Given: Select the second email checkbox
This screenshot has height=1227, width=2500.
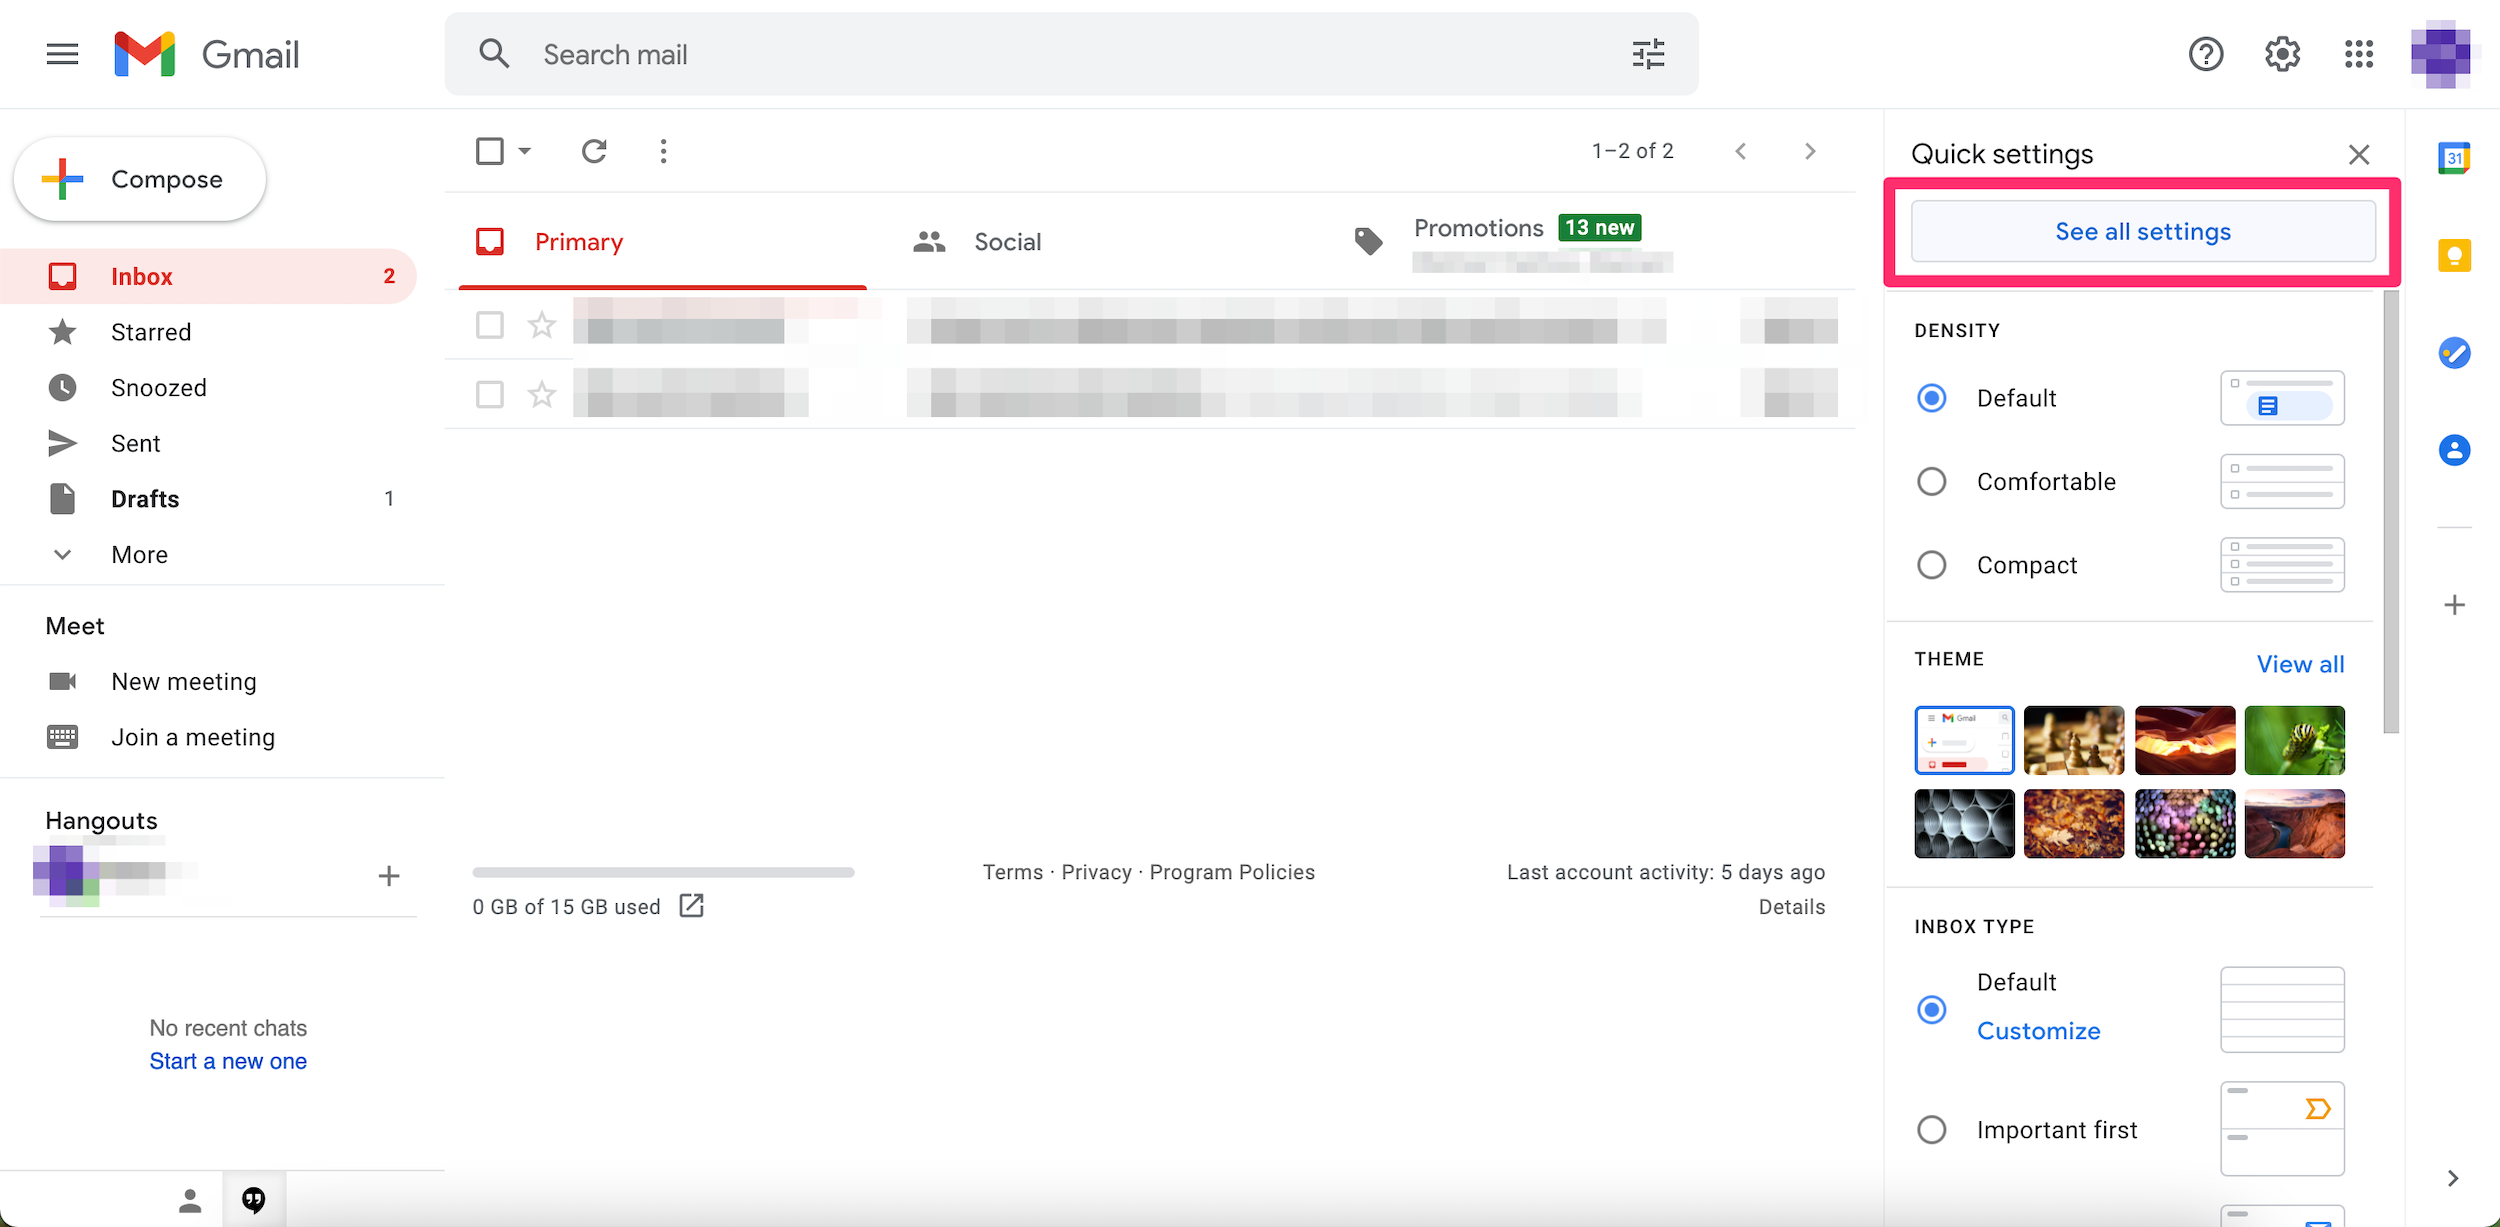Looking at the screenshot, I should (x=490, y=395).
